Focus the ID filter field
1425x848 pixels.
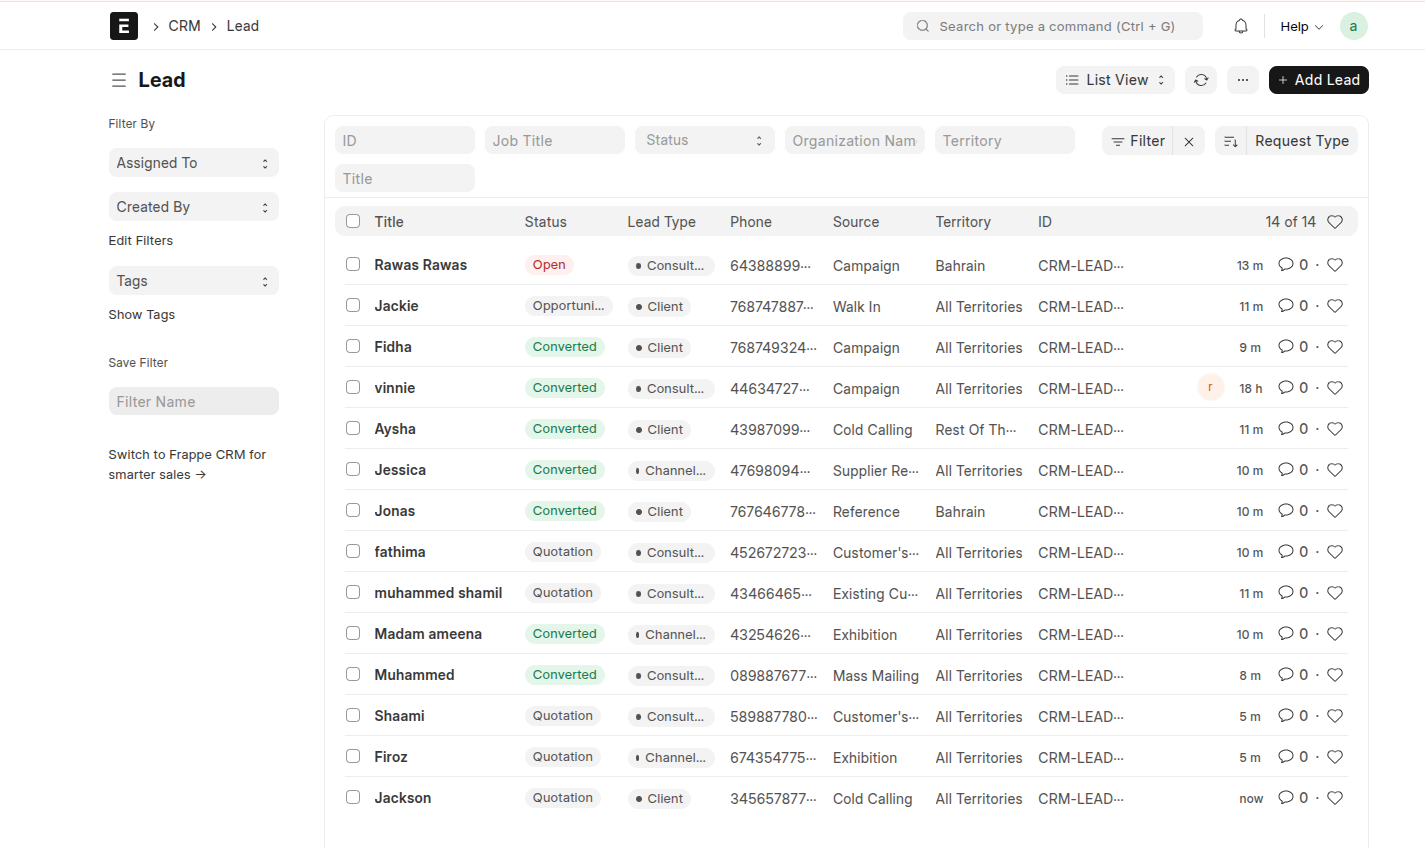coord(405,140)
